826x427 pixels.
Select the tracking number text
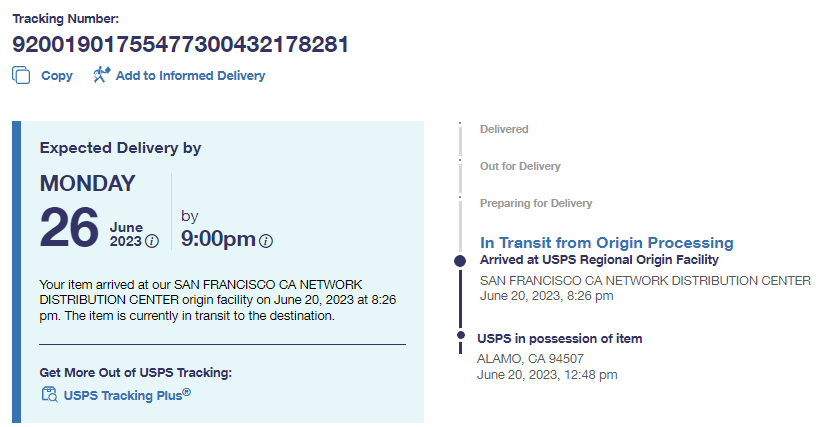tap(180, 44)
